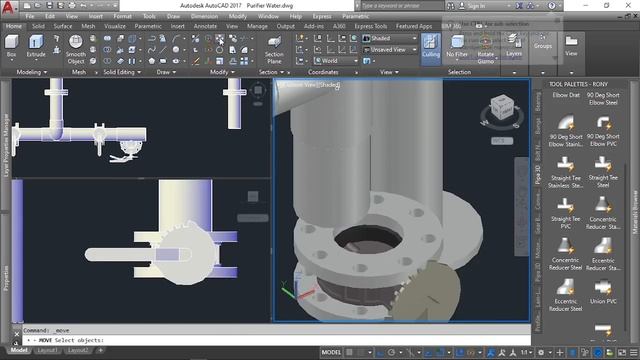Expand the View panel dropdown below the ribbon
640x360 pixels.
tap(389, 72)
